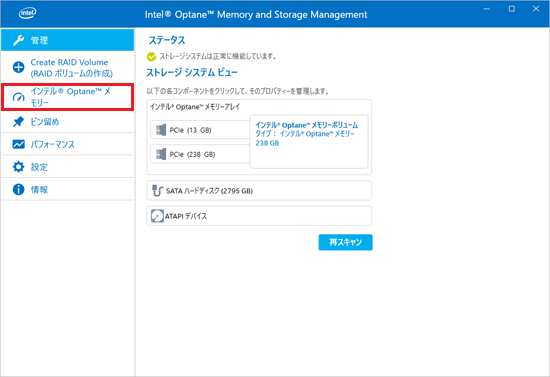Click the SATA hard disk cable icon
550x377 pixels.
click(x=157, y=190)
